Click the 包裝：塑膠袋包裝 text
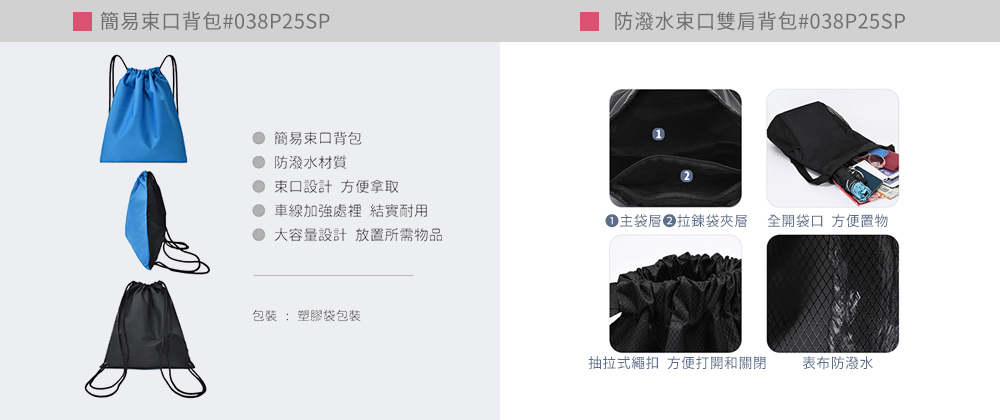Screen dimensions: 1000x420 click(307, 316)
